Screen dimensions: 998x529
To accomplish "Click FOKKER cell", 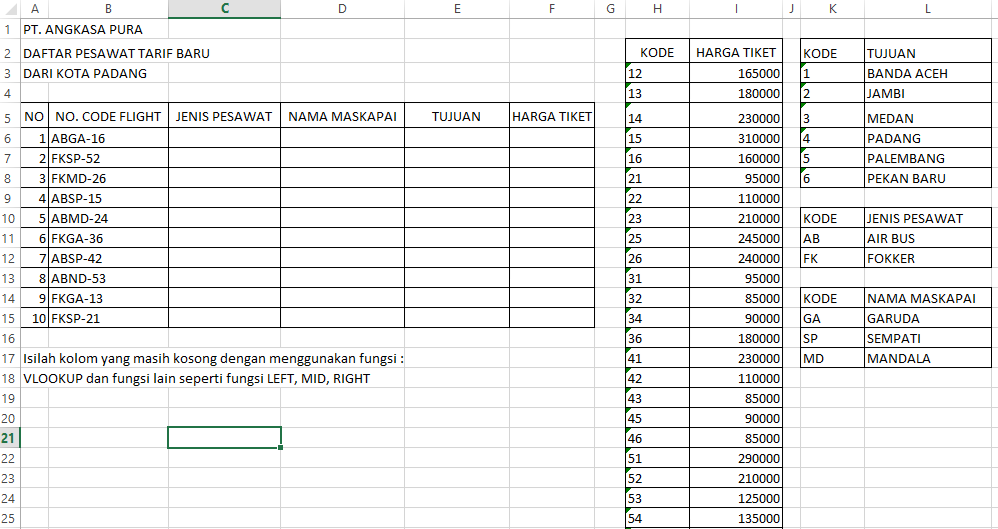I will (x=927, y=258).
